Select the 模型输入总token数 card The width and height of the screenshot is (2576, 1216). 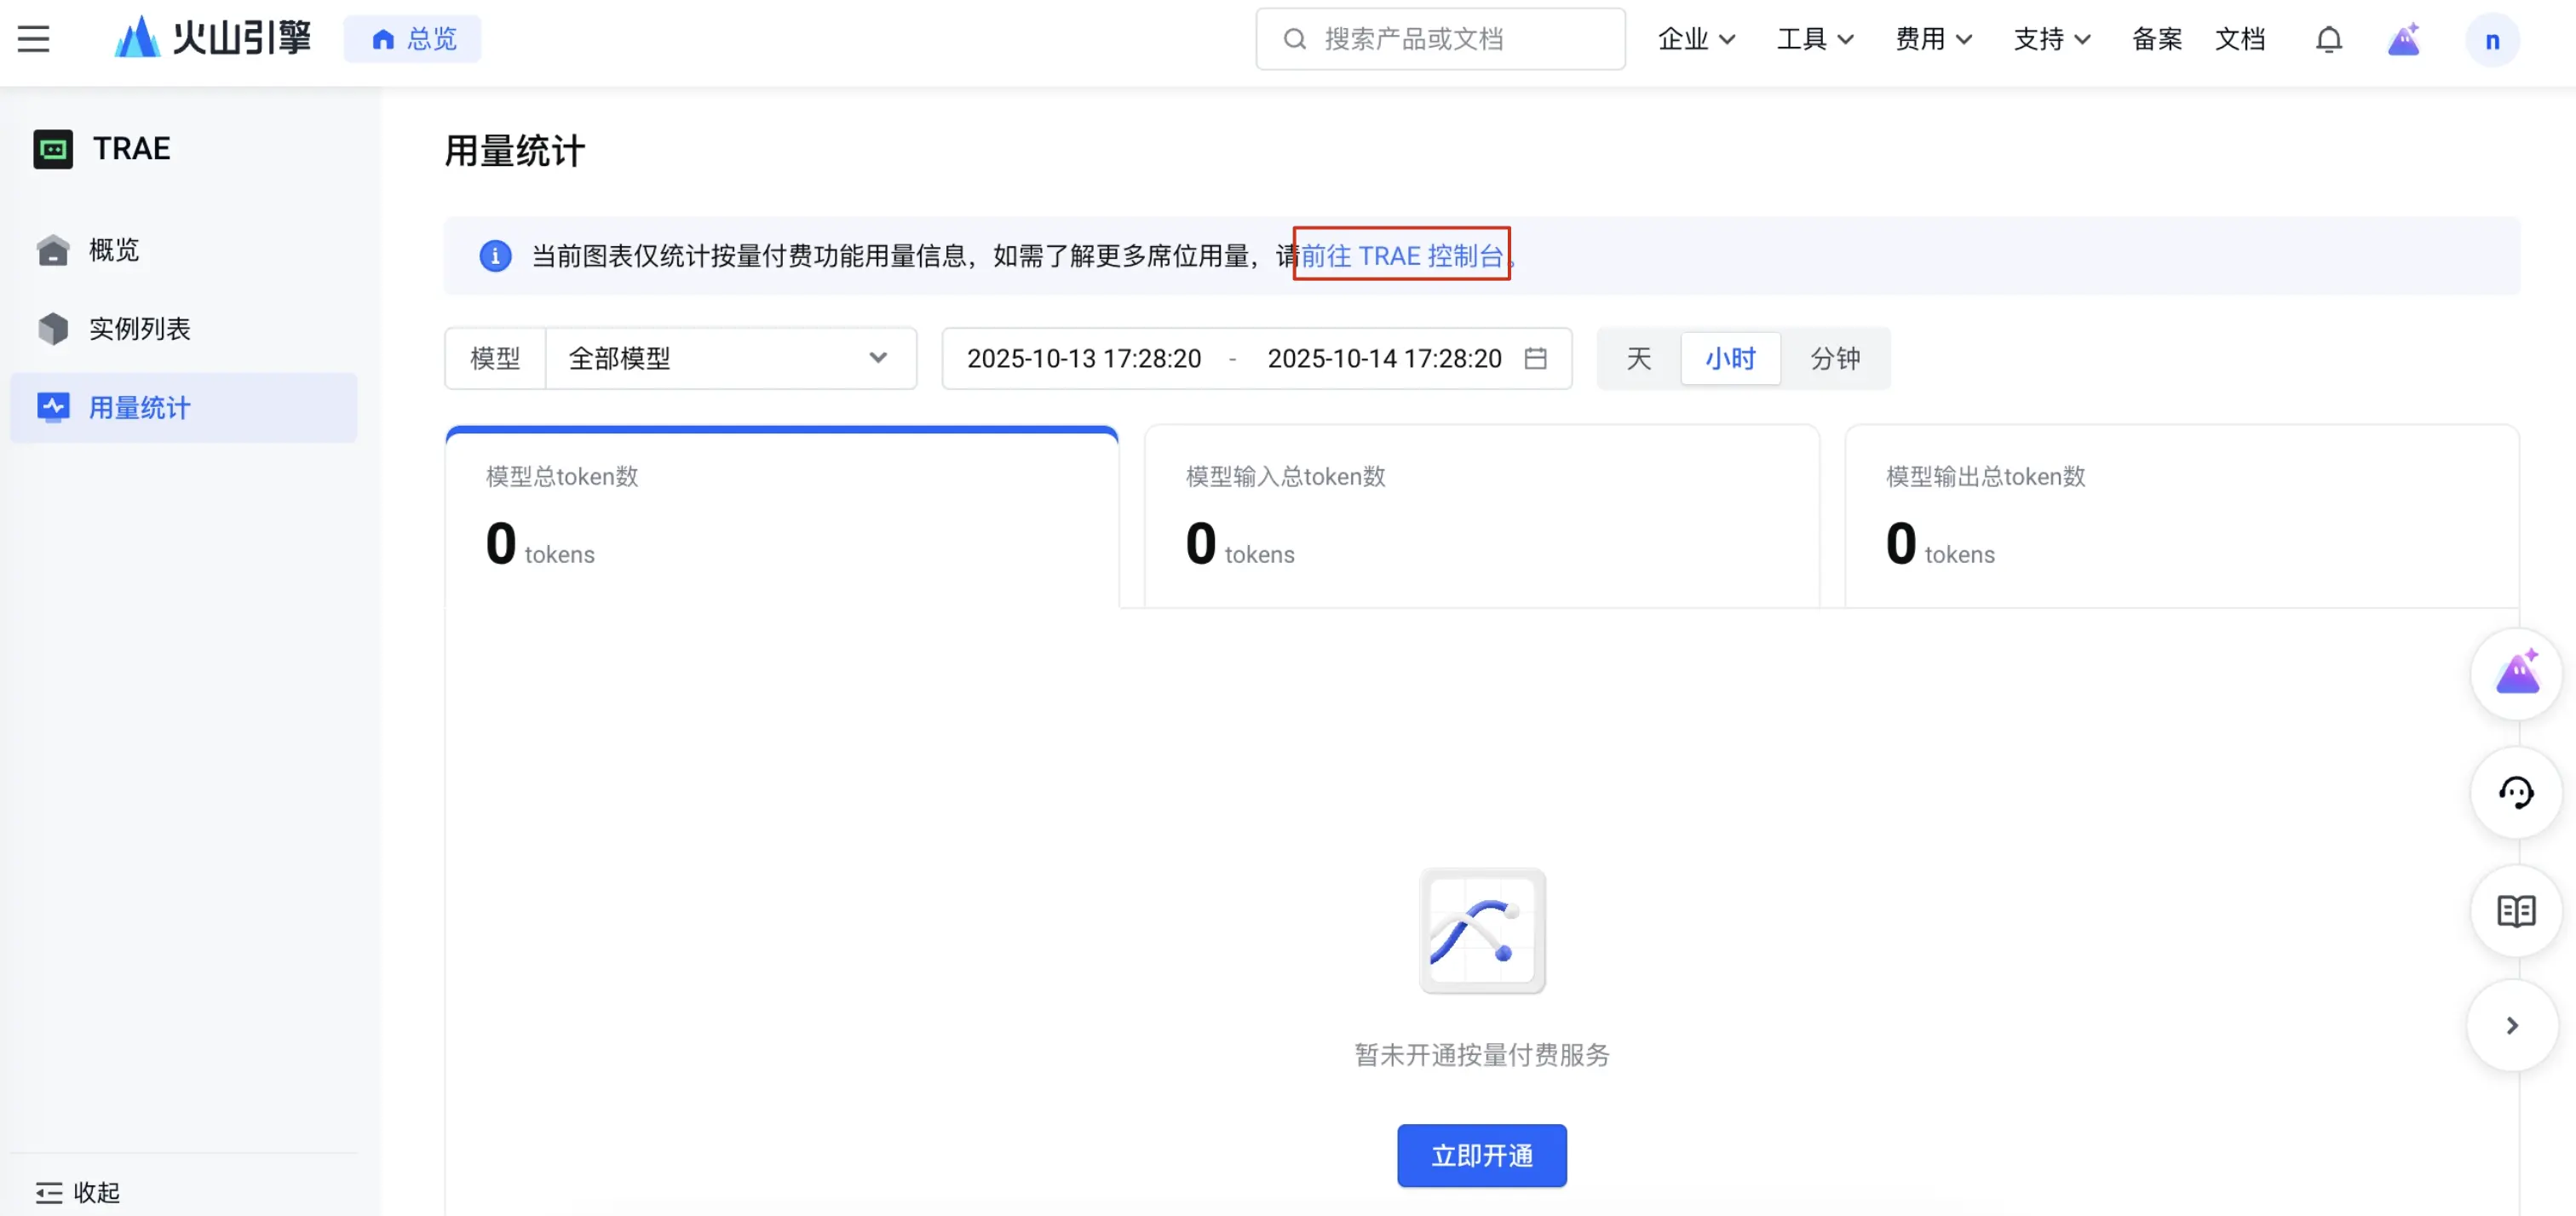[1481, 515]
